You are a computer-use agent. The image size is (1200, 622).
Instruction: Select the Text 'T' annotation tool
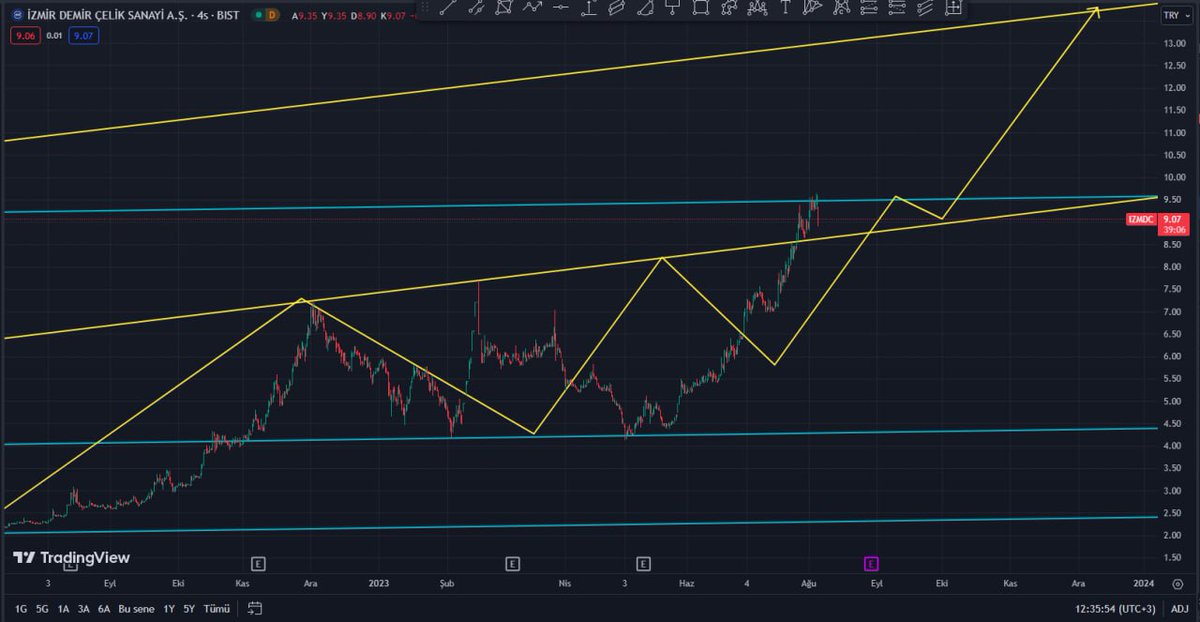785,8
